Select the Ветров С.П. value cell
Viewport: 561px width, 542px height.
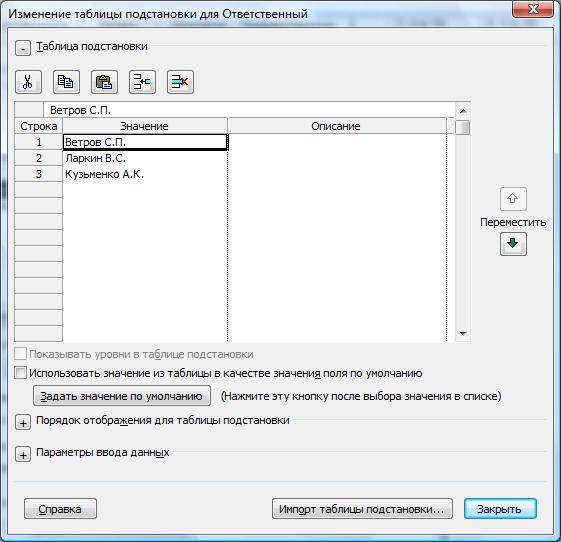pos(145,142)
